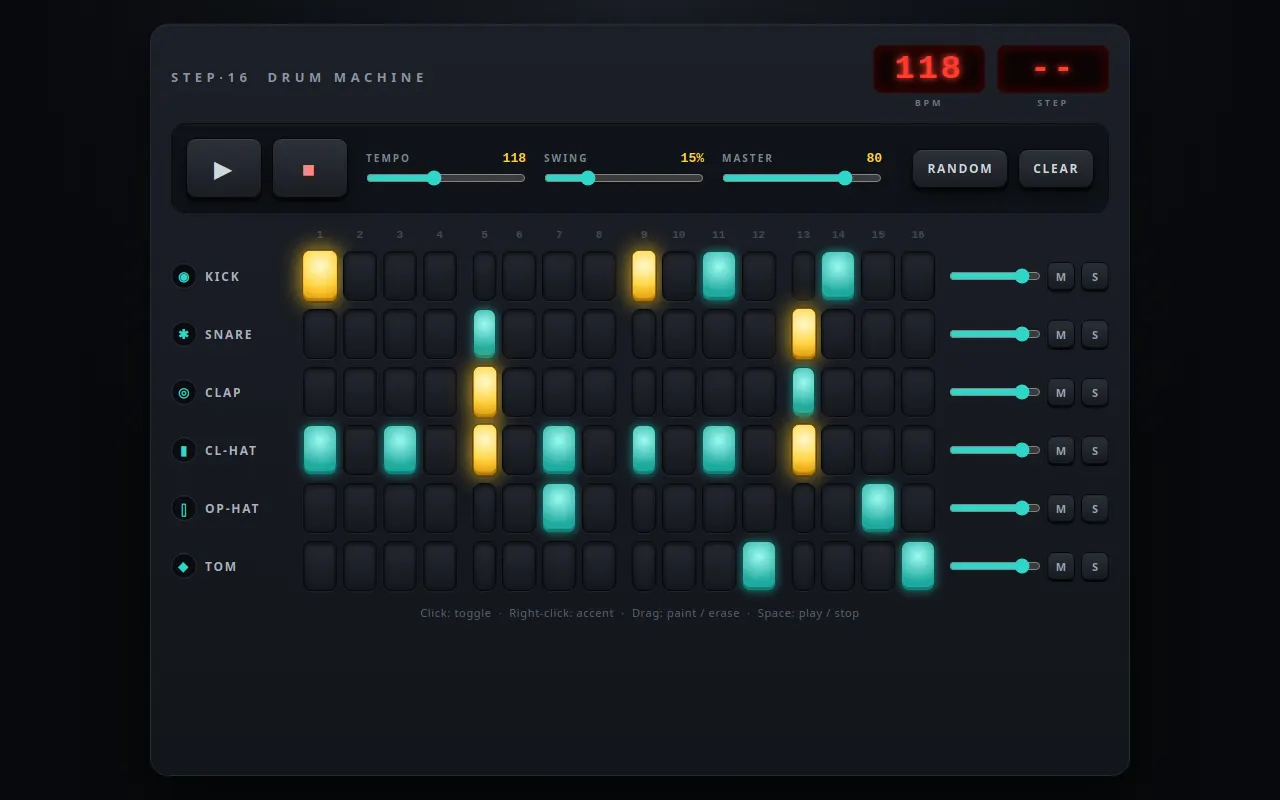
Task: Stop playback with the red square button
Action: click(x=310, y=168)
